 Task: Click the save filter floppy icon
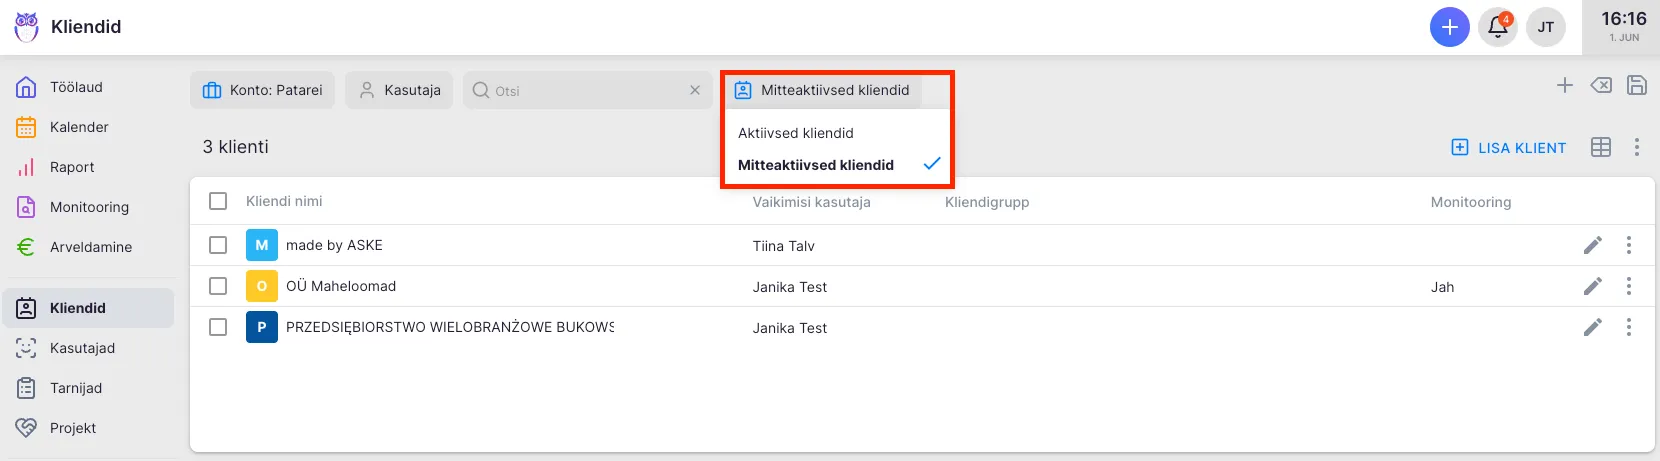point(1637,86)
